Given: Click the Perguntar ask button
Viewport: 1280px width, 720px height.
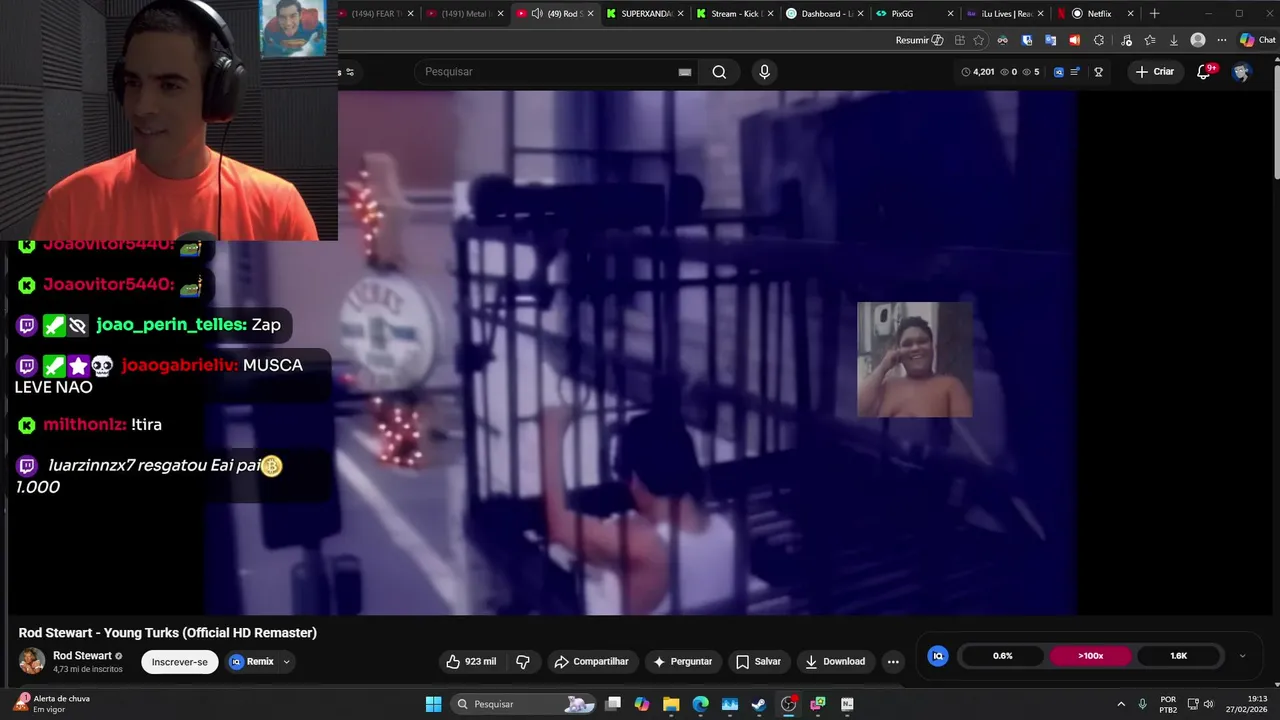Looking at the screenshot, I should tap(683, 661).
